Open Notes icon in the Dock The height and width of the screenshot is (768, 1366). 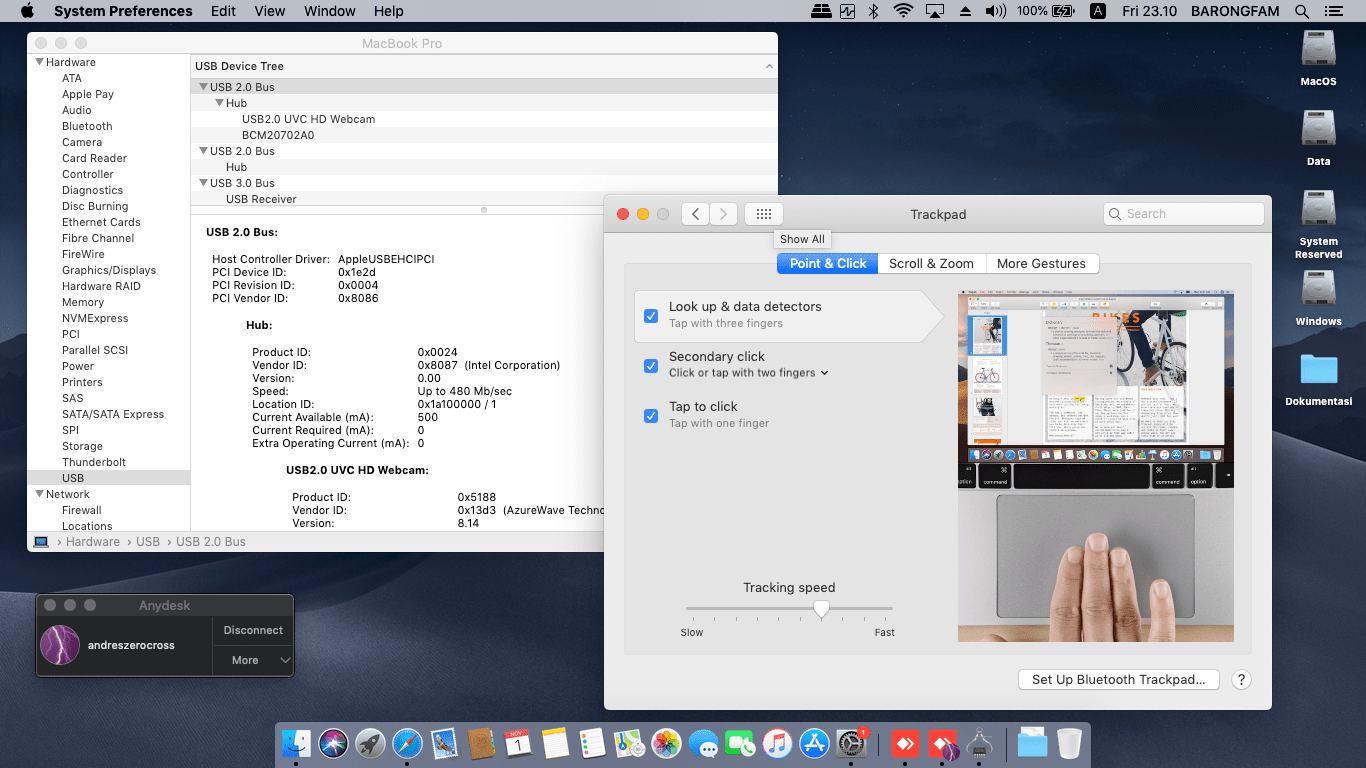(555, 743)
